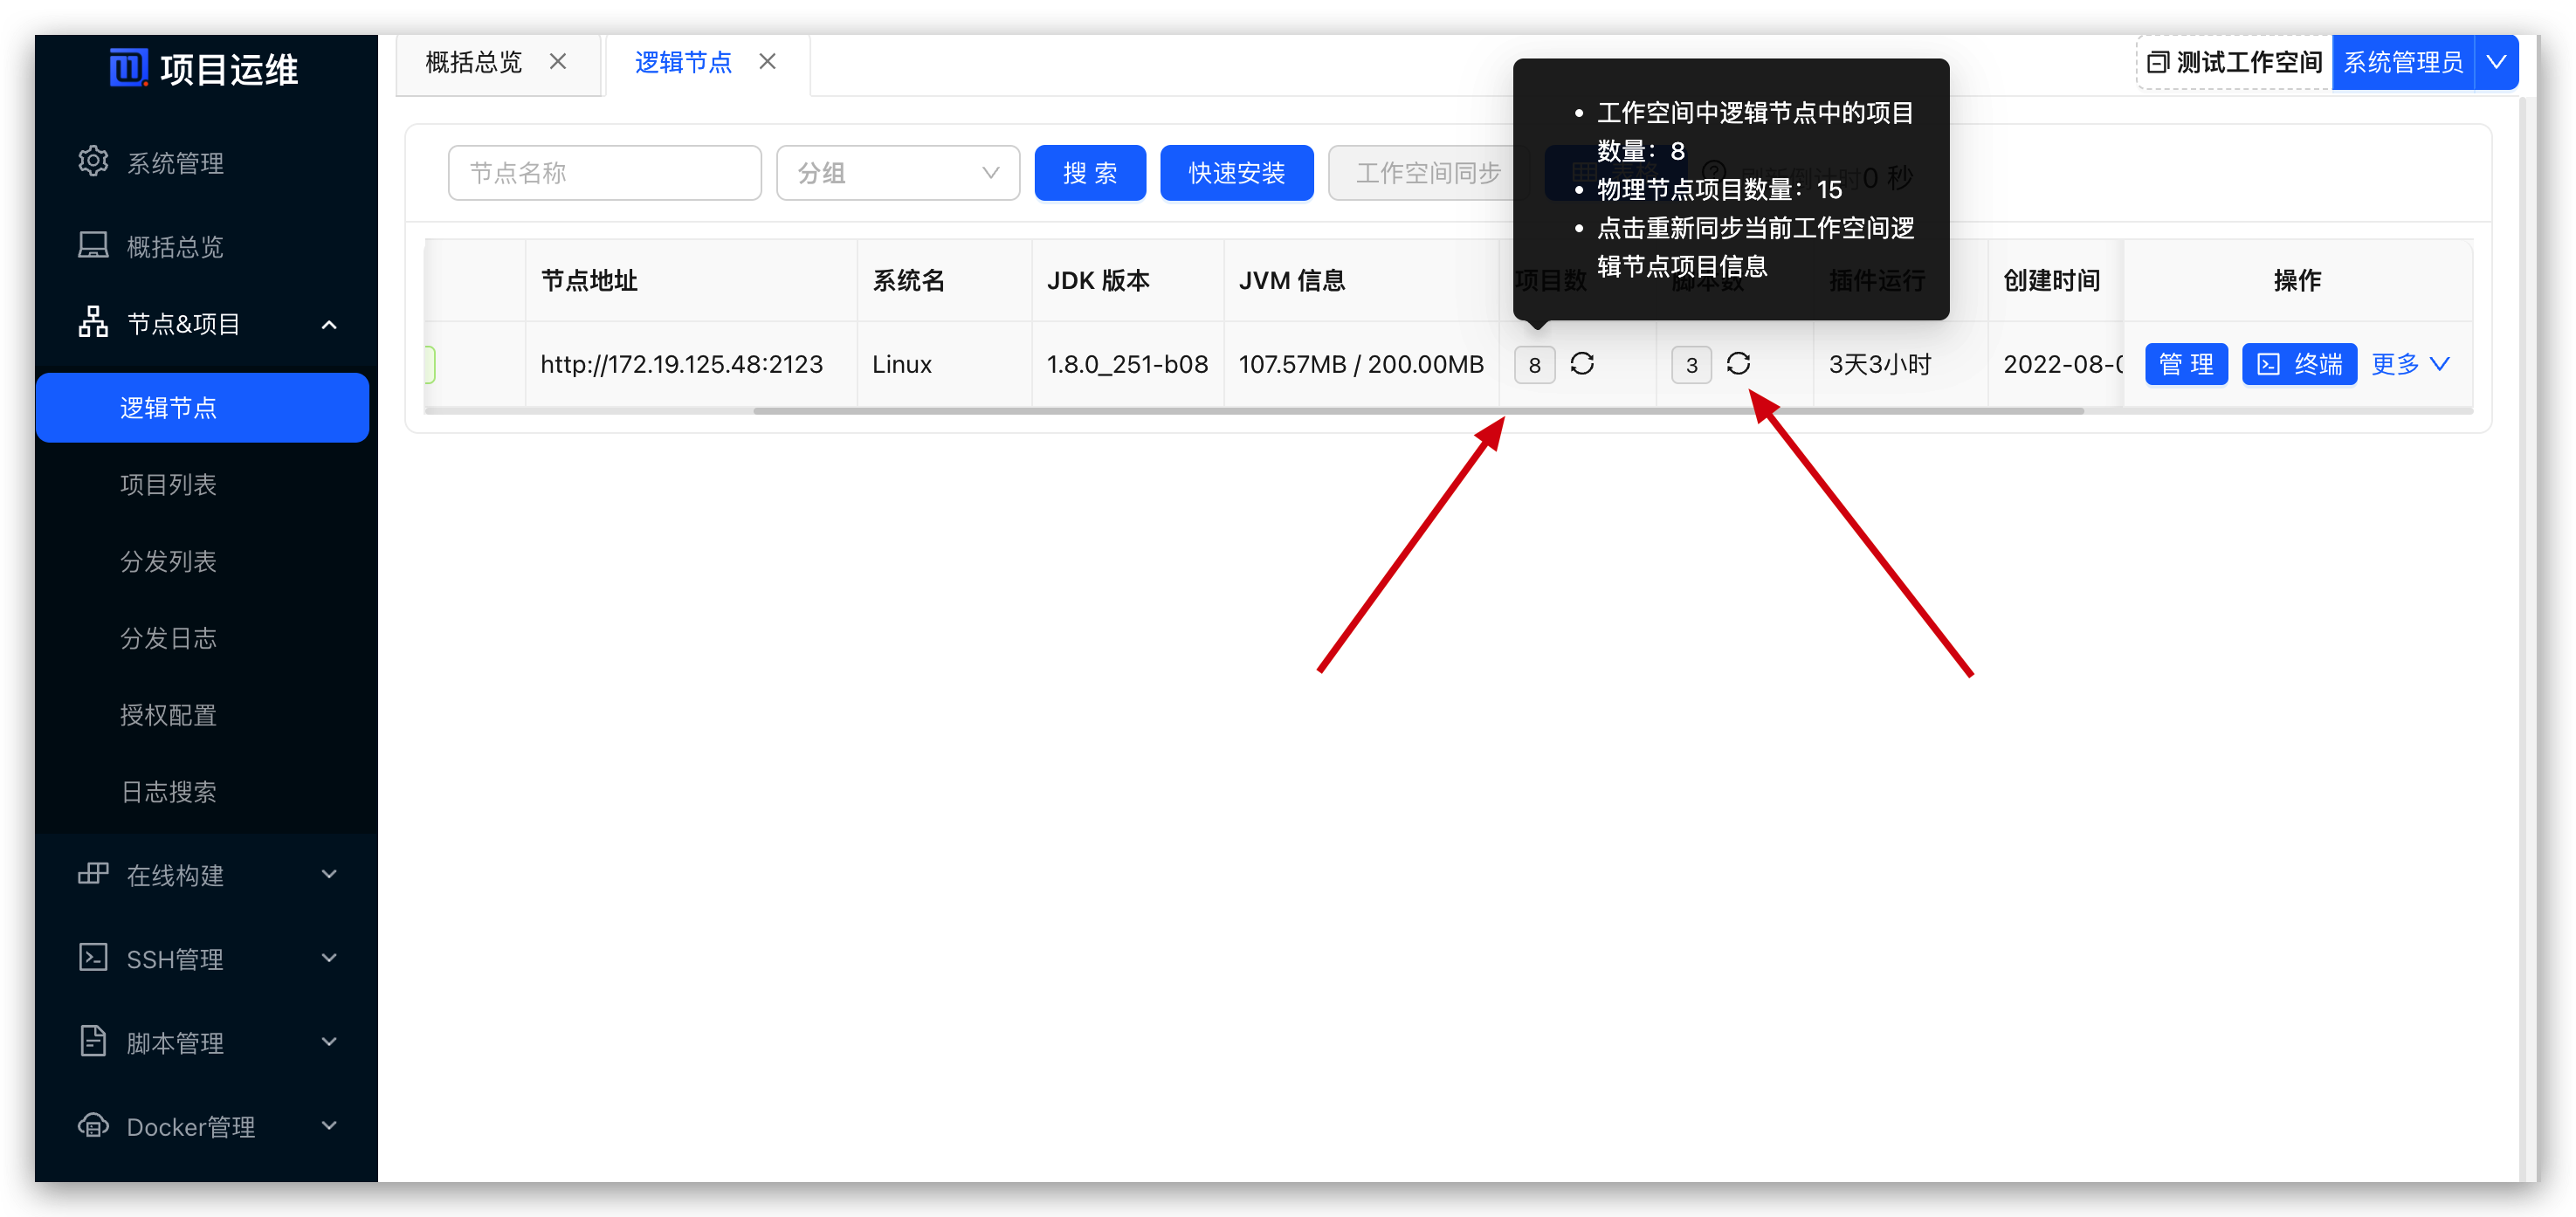Click the 节点&项目 network icon
Image resolution: width=2576 pixels, height=1217 pixels.
click(93, 322)
